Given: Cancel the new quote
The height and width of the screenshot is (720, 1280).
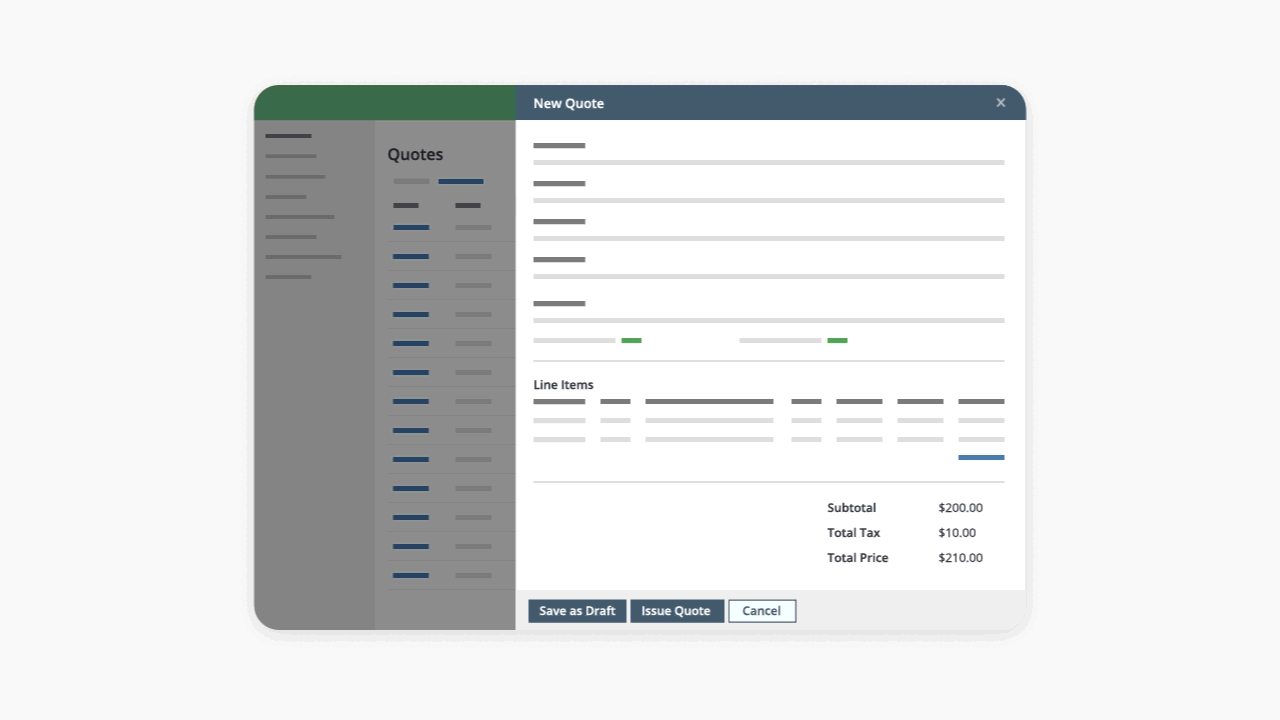Looking at the screenshot, I should click(x=762, y=611).
